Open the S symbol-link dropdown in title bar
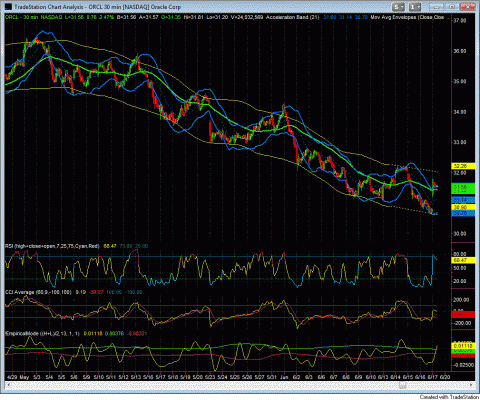This screenshot has height=400, width=480. [x=398, y=6]
